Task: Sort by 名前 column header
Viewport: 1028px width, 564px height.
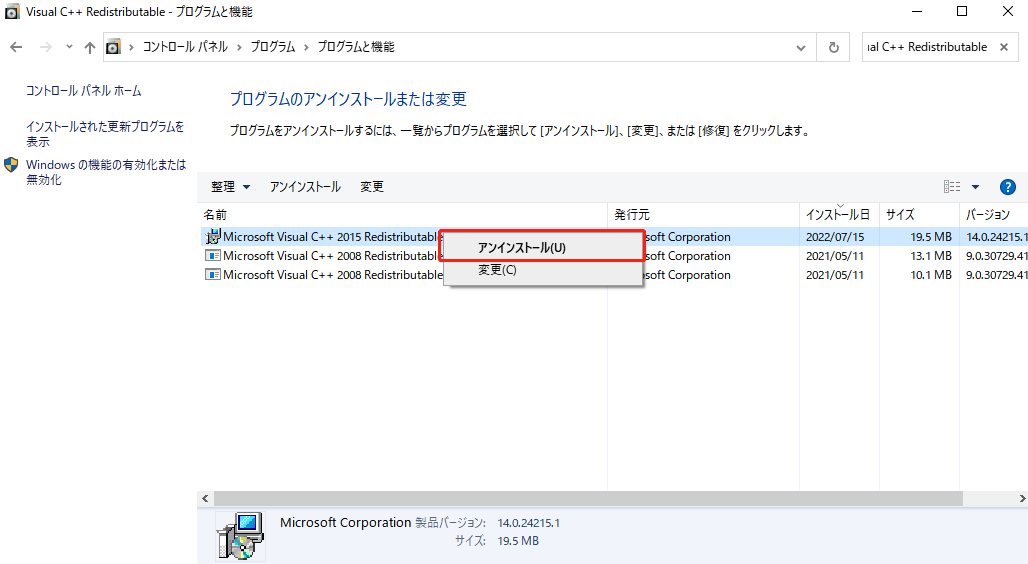Action: pos(403,214)
